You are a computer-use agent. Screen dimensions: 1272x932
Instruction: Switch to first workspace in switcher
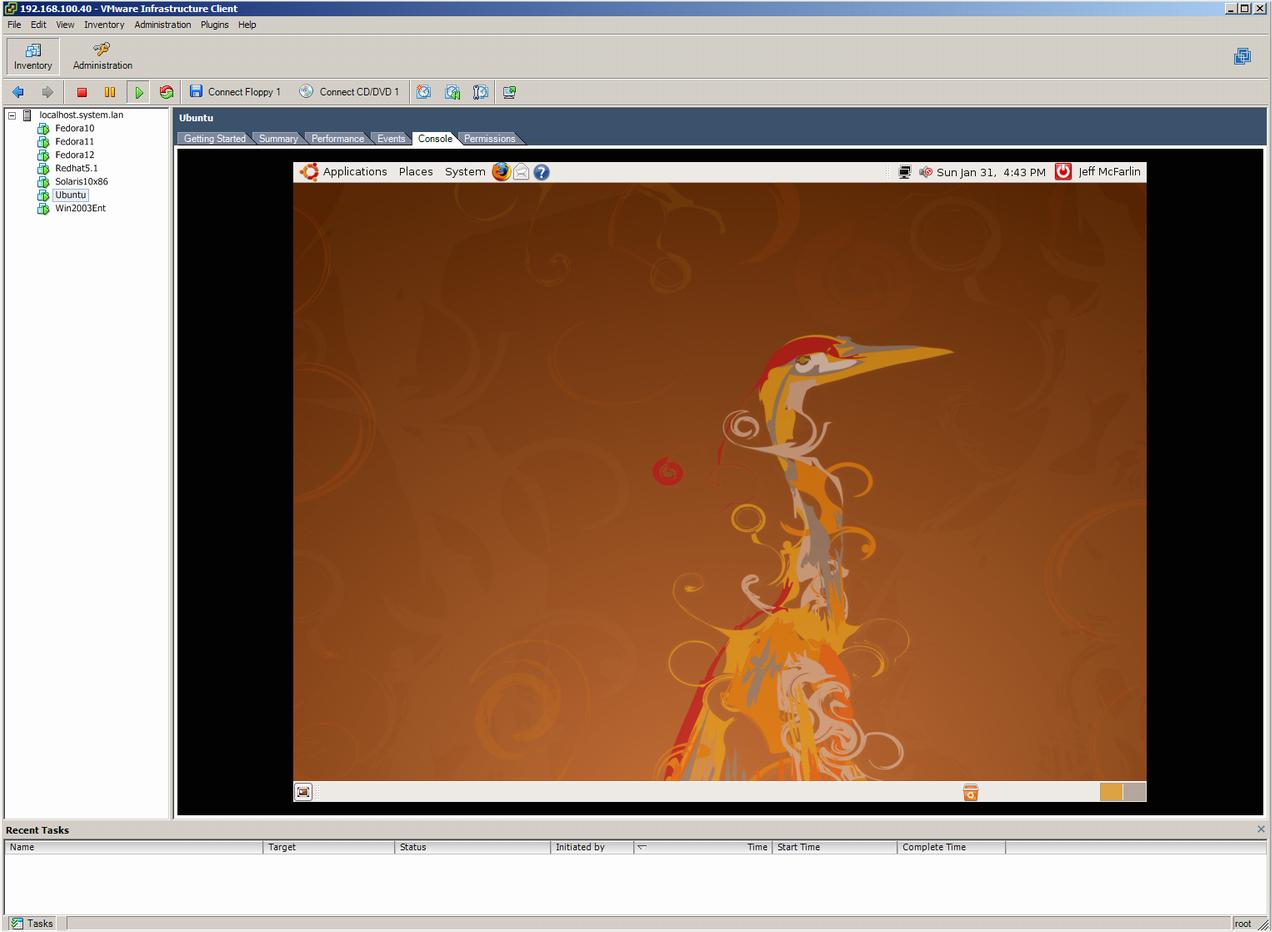[1111, 792]
